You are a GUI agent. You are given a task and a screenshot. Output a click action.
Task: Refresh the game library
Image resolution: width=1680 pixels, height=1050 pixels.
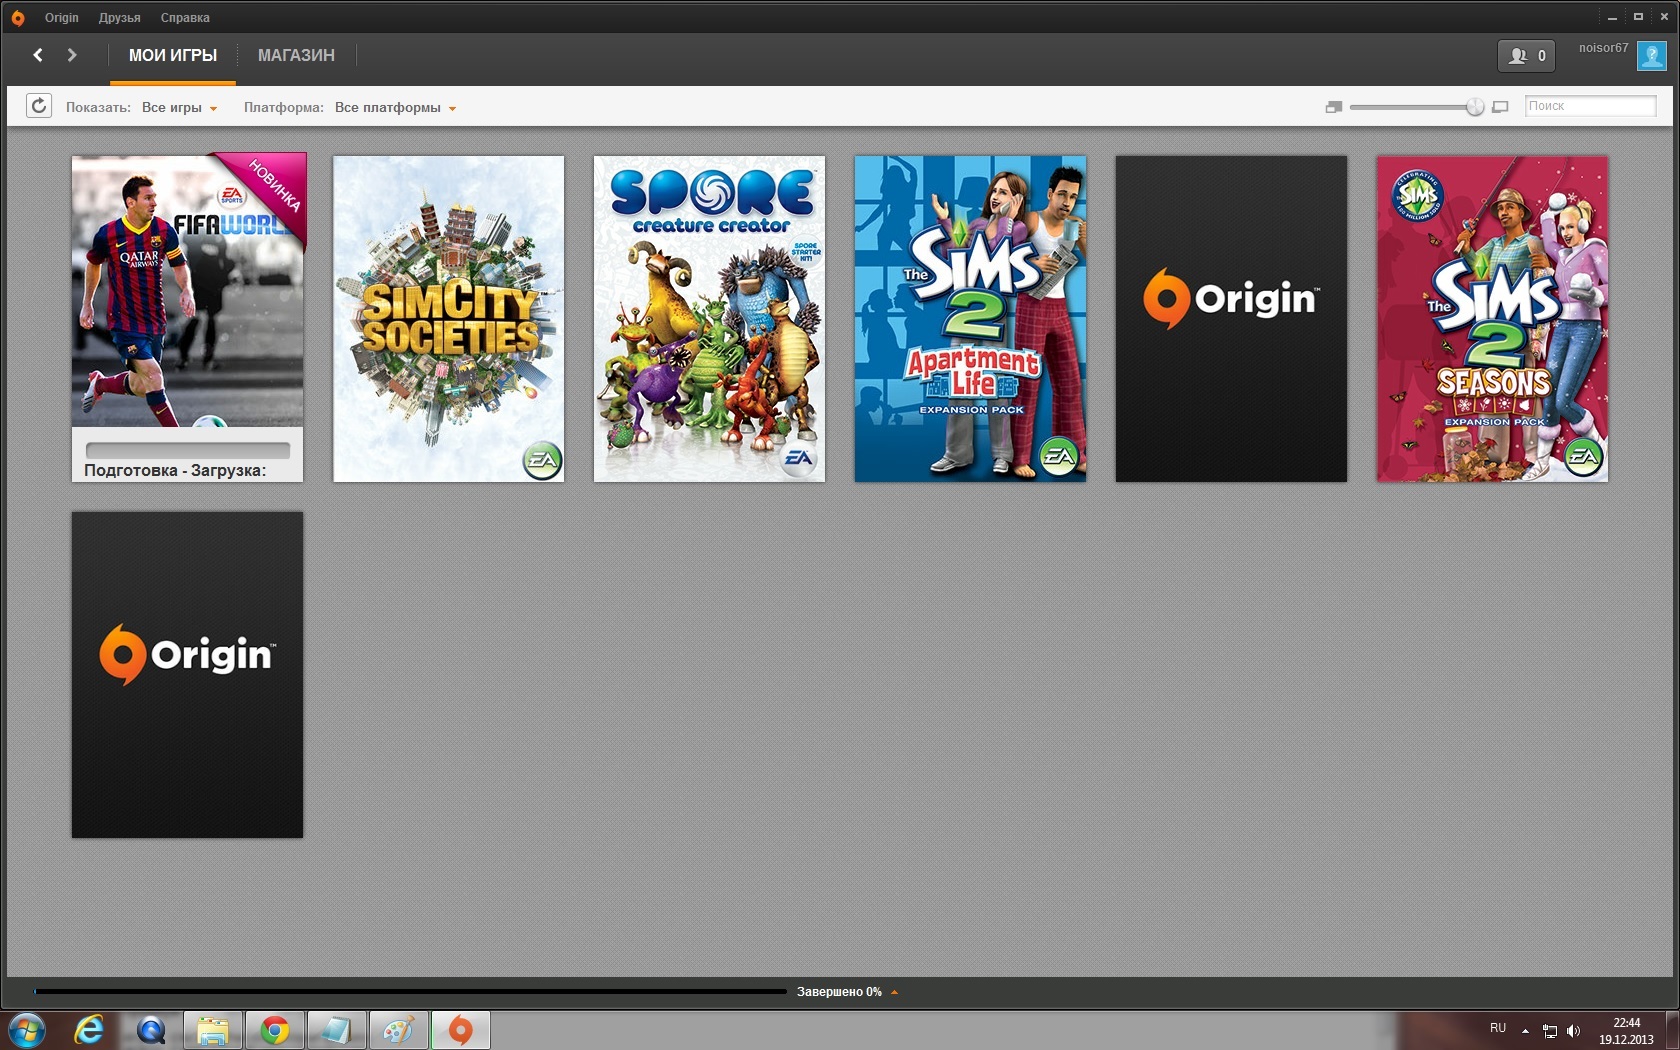tap(38, 106)
